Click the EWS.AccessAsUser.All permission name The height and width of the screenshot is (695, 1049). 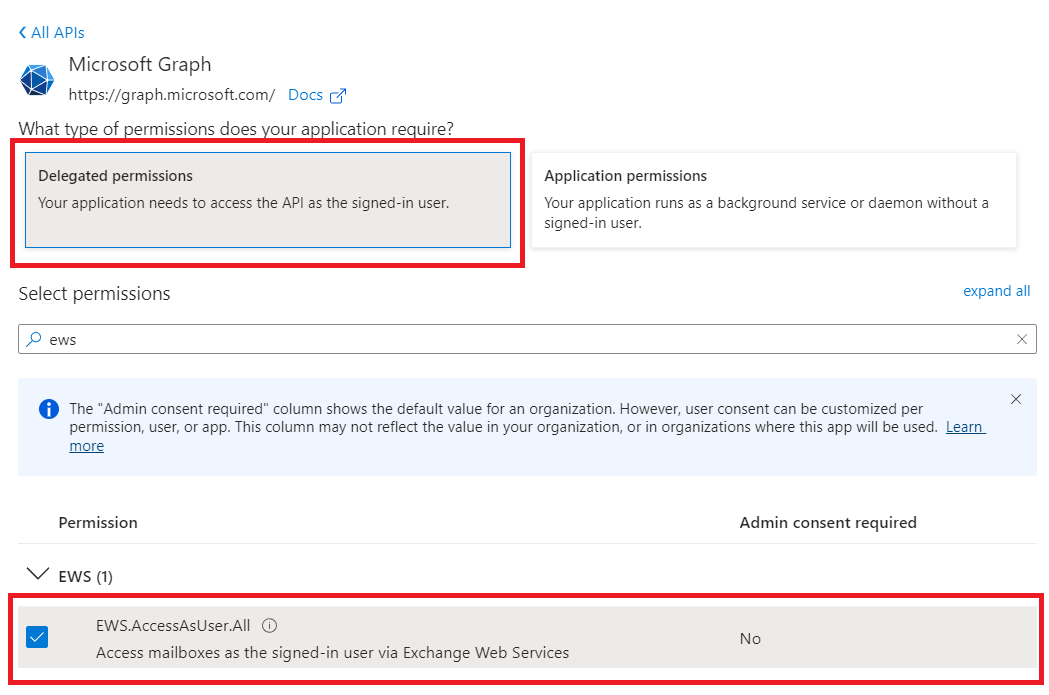click(173, 625)
